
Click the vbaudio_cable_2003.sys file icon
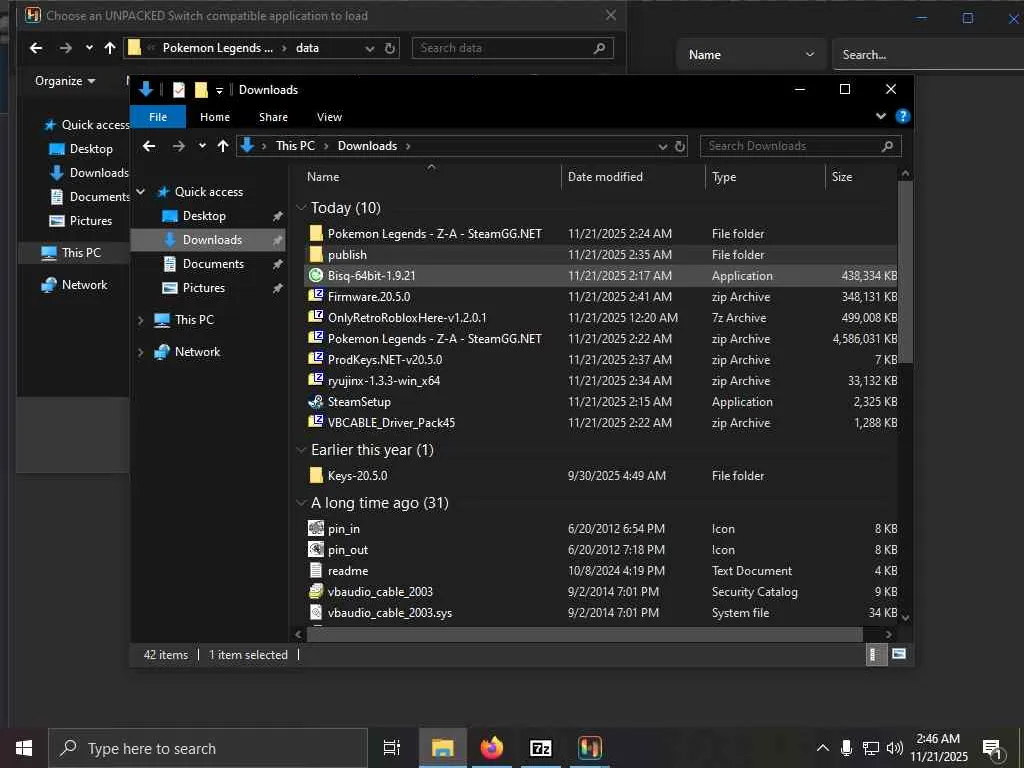coord(315,613)
